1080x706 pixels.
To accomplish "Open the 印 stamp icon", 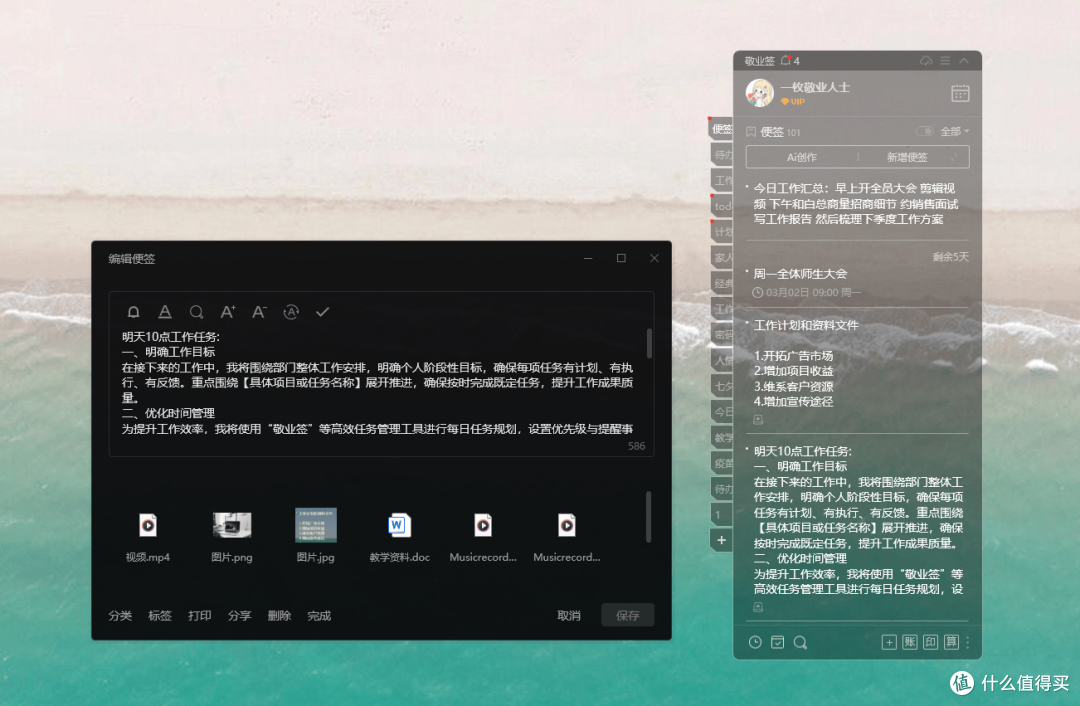I will (931, 642).
